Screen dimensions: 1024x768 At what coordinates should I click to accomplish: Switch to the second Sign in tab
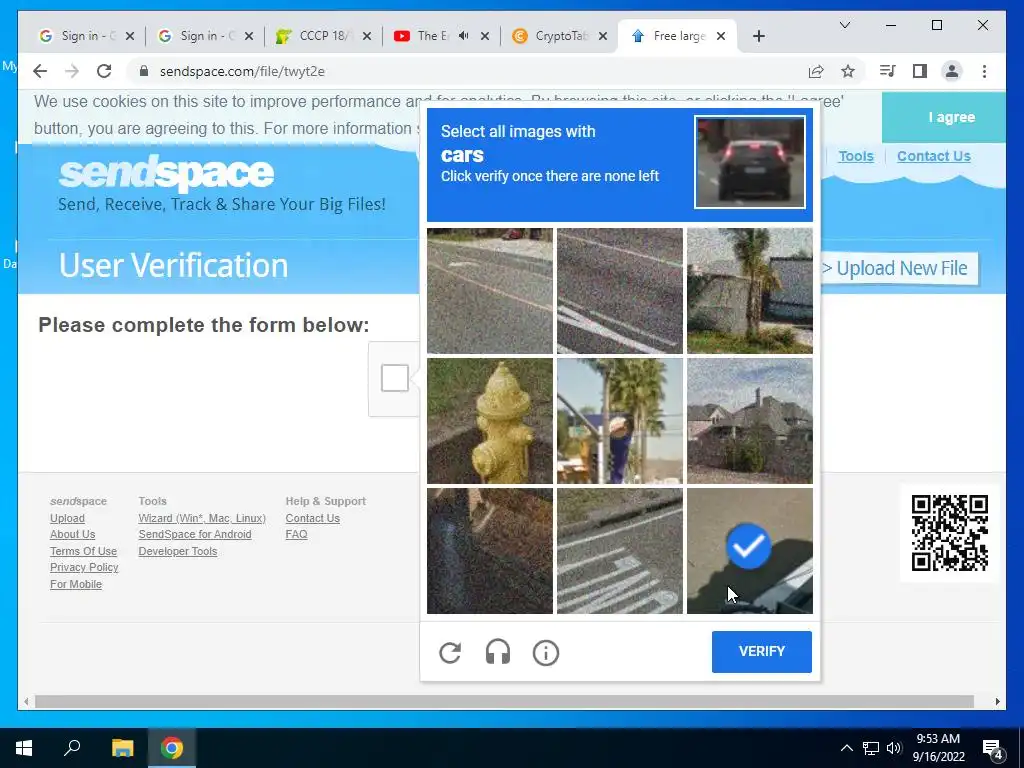click(x=205, y=36)
